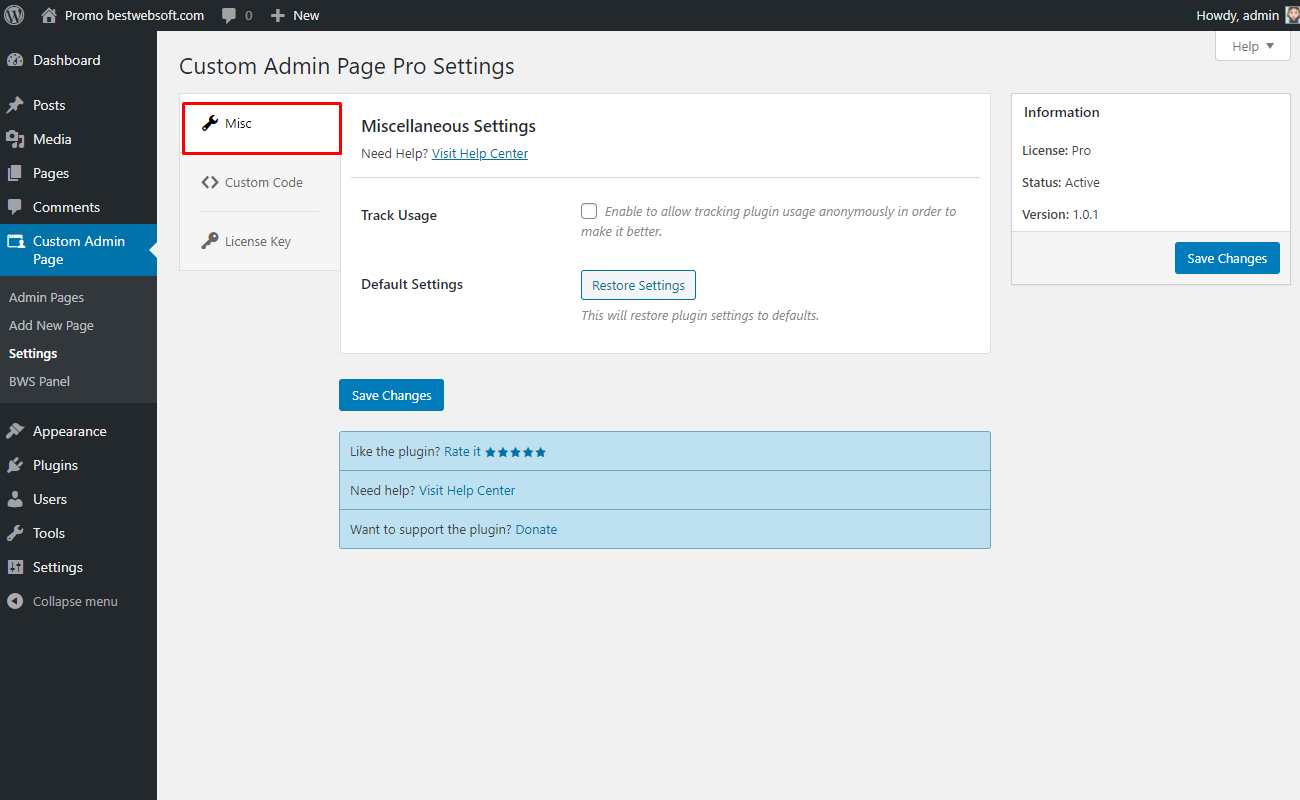1300x800 pixels.
Task: Follow Visit Help Center link under Miscellaneous Settings
Action: pos(480,153)
